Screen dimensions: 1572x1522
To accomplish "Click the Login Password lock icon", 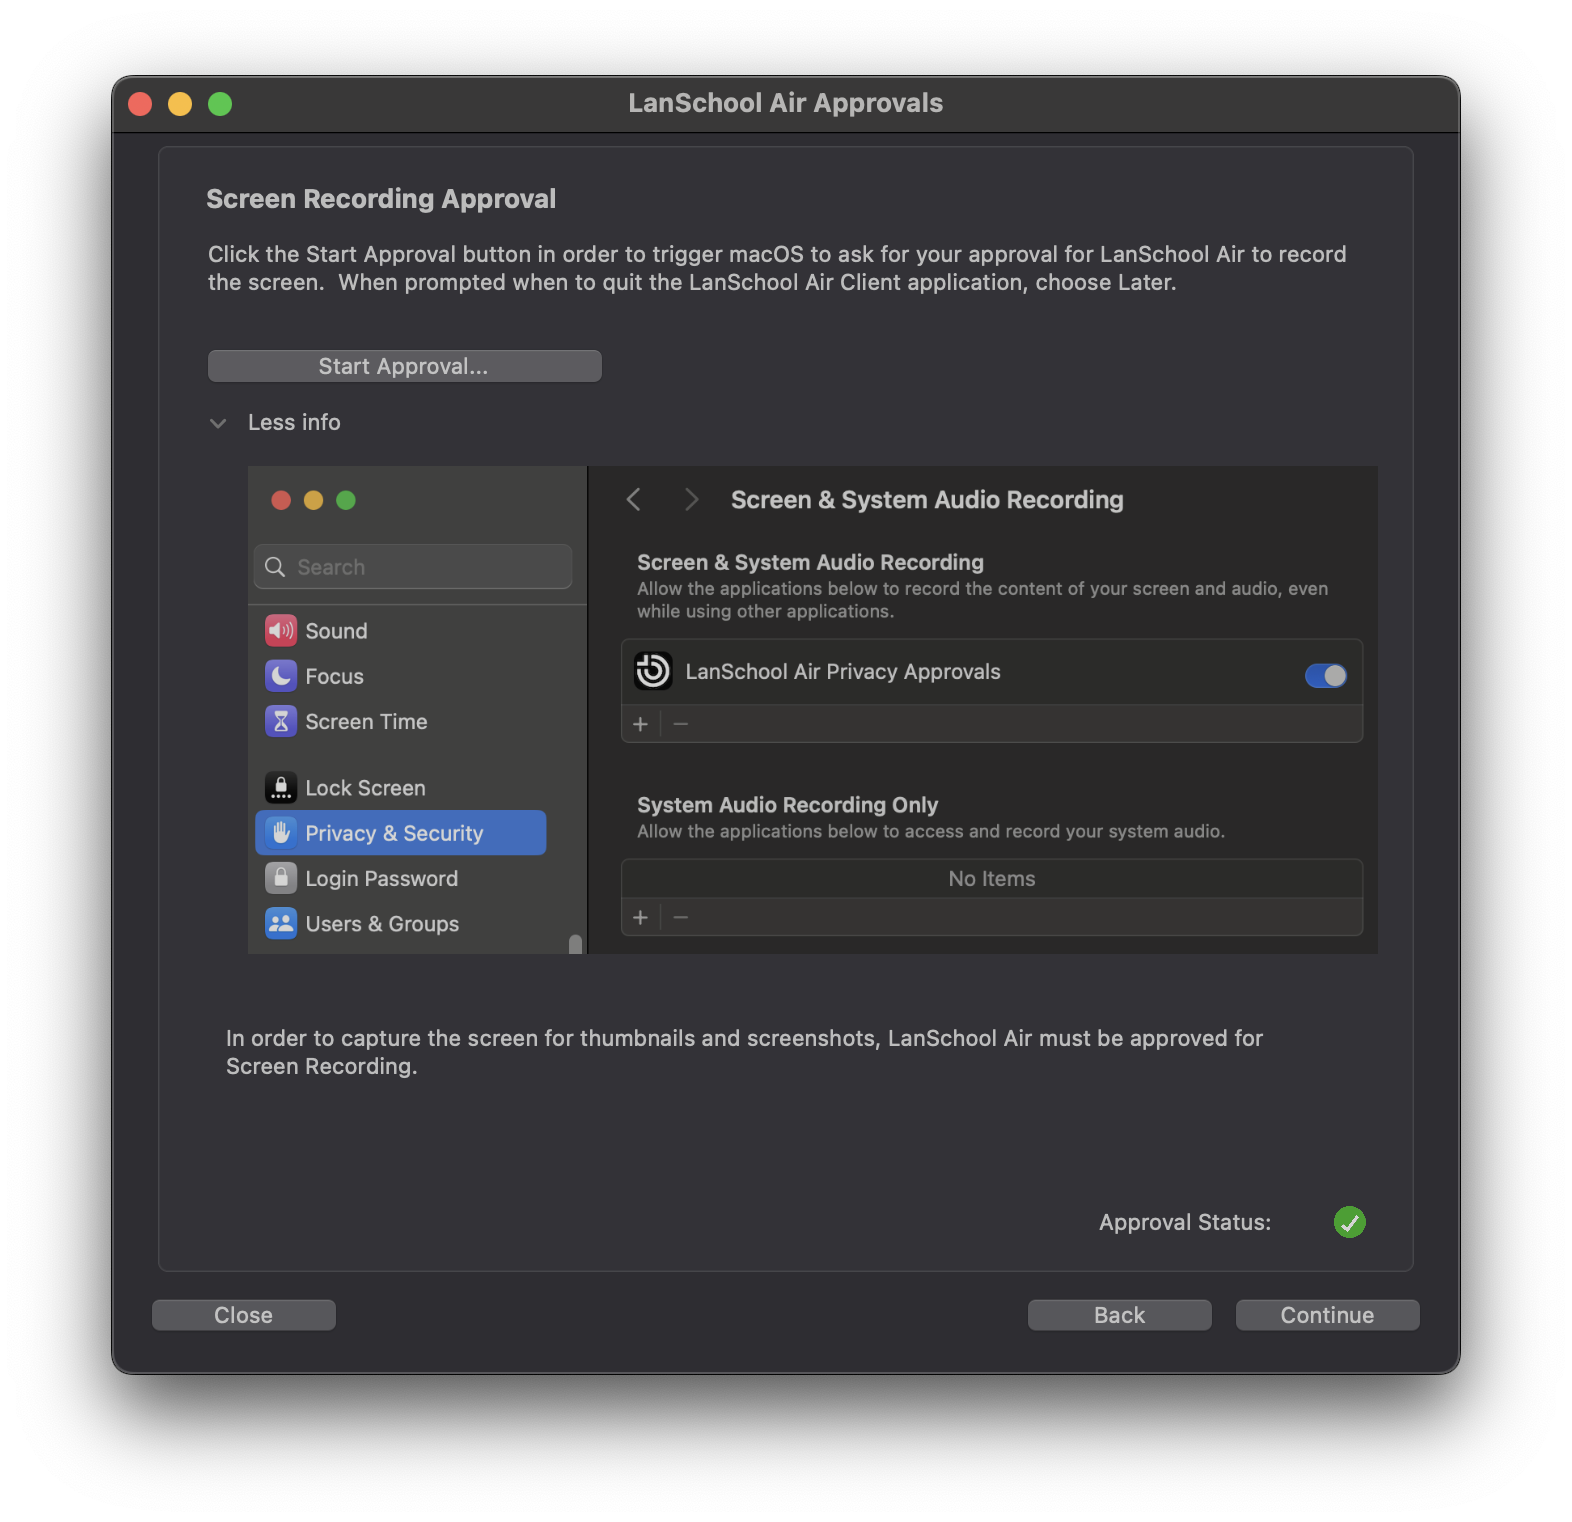I will click(281, 878).
